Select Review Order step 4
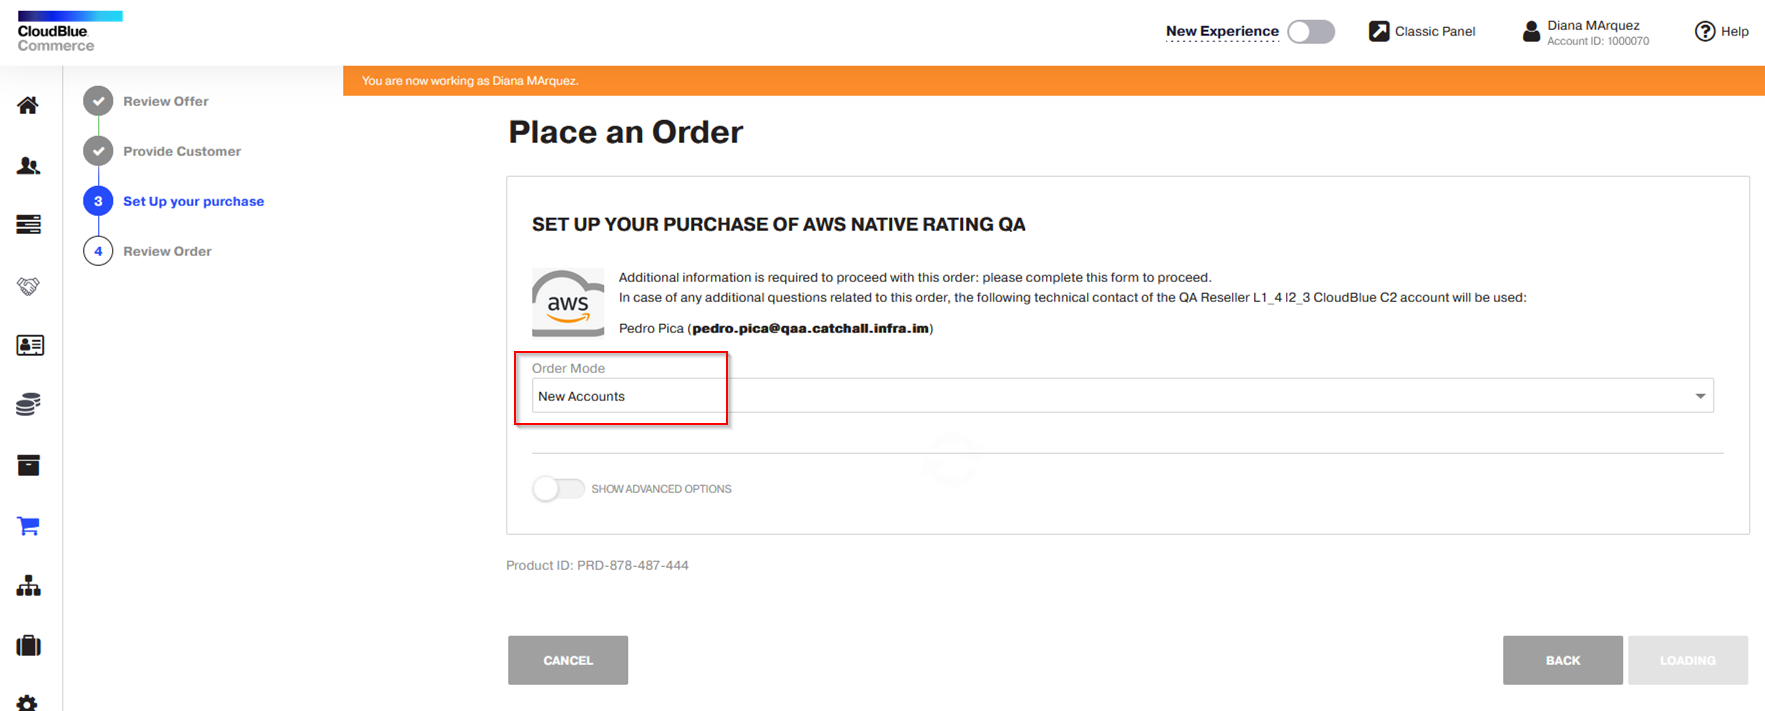 click(167, 251)
